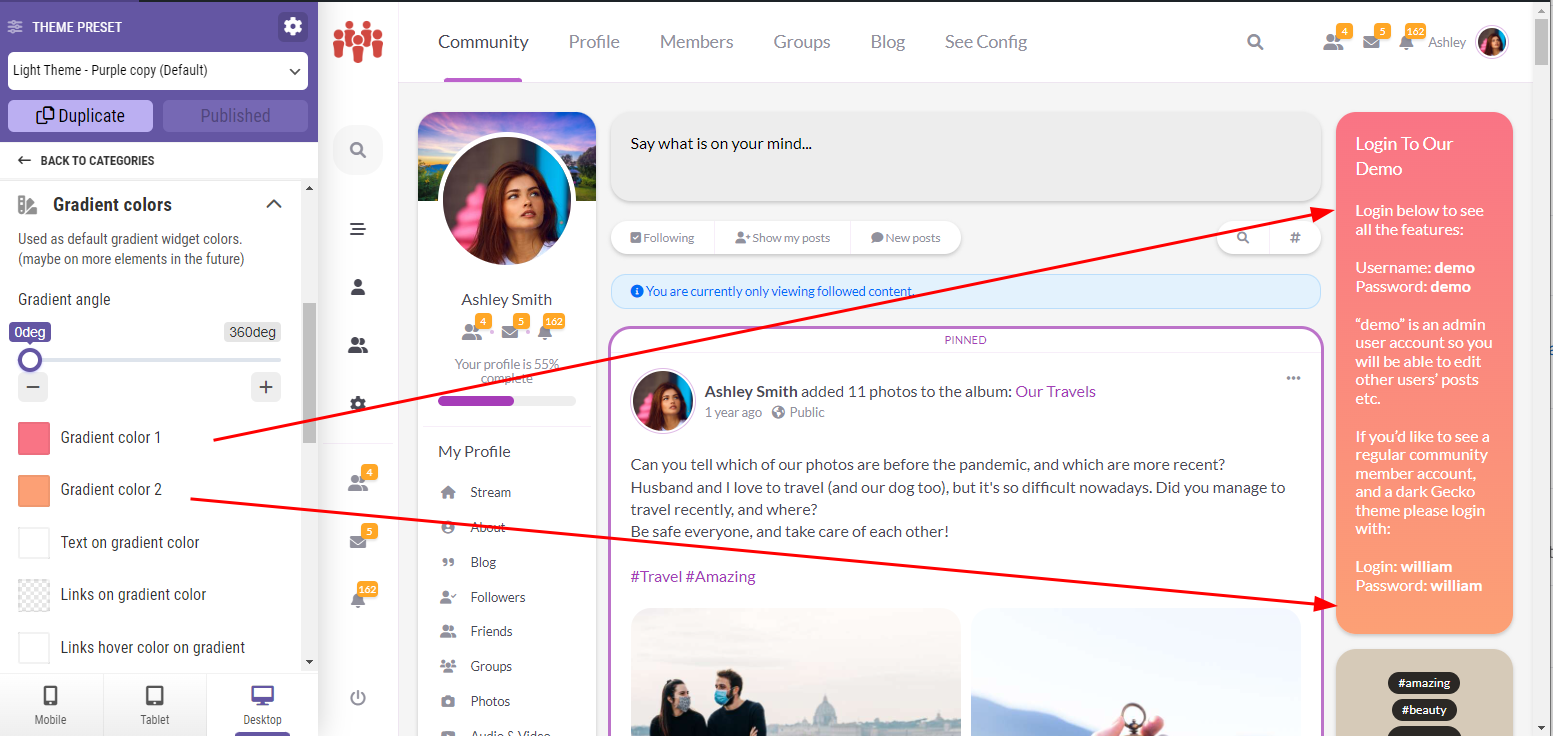Open notifications bell in top bar
Screen dimensions: 1553x736
pos(1407,42)
